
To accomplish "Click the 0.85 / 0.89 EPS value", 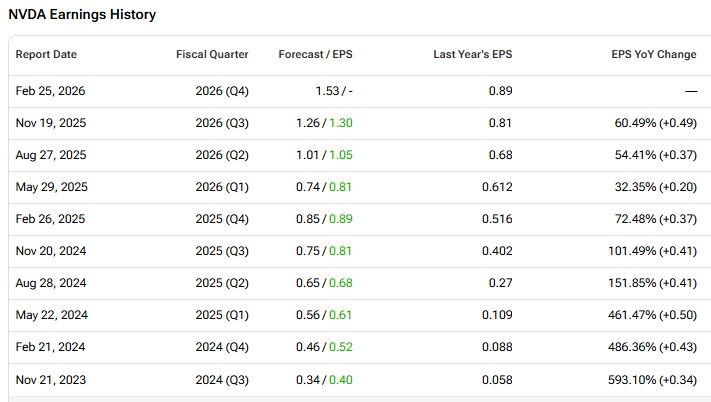I will pyautogui.click(x=325, y=219).
